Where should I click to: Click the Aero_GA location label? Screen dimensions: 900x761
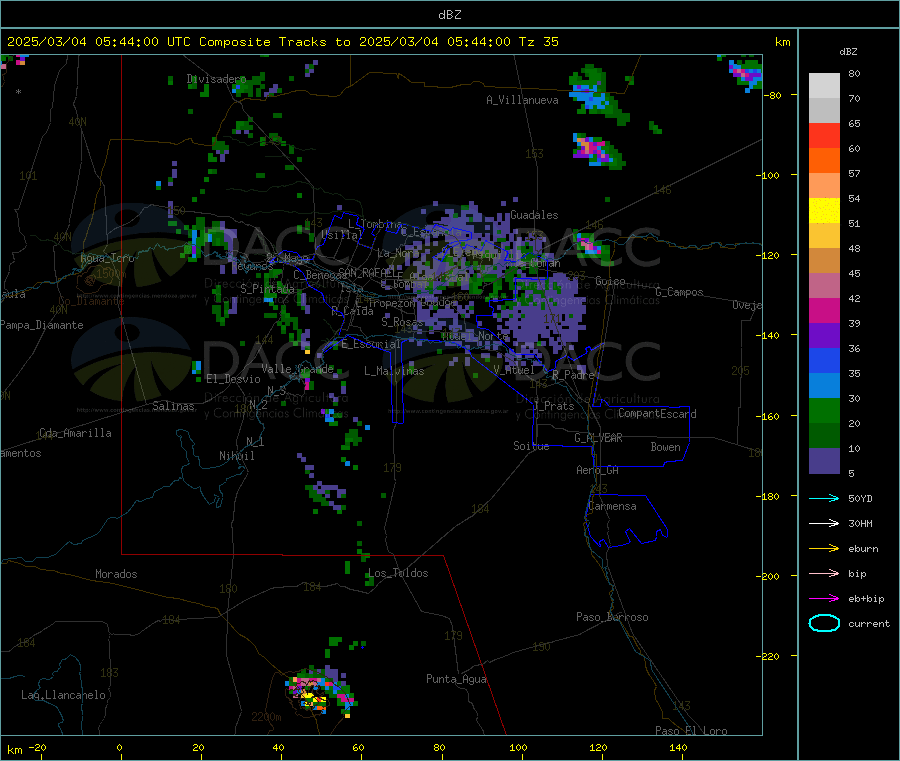tap(597, 470)
